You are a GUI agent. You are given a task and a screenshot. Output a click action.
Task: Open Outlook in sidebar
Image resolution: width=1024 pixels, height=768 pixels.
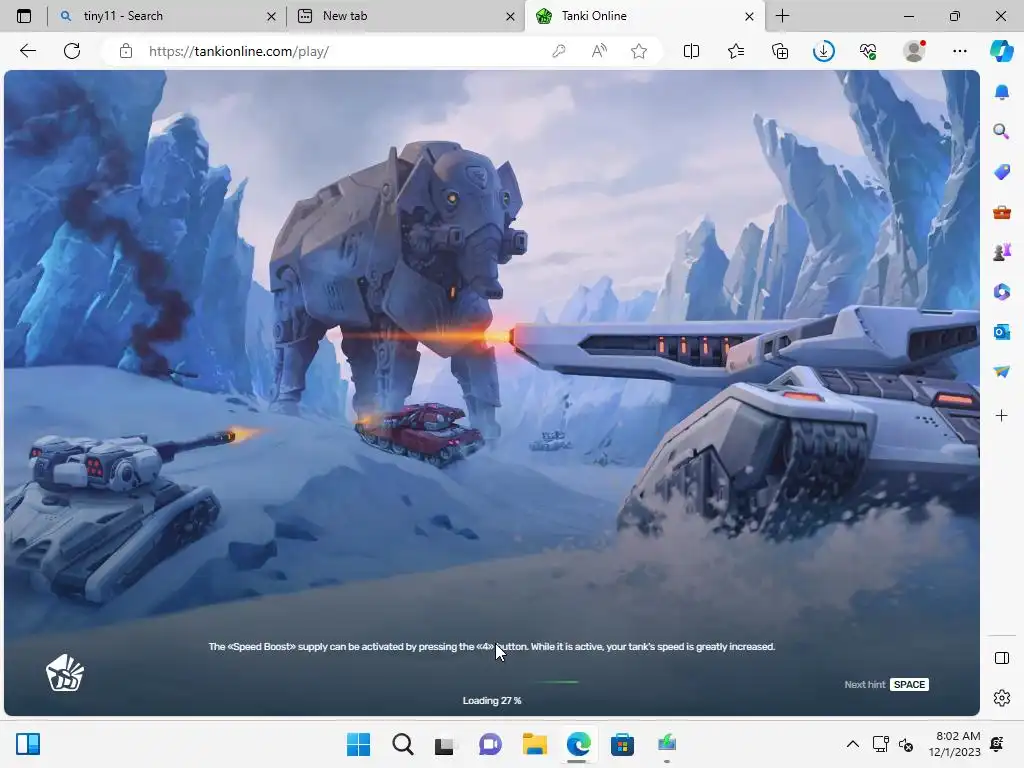1002,332
